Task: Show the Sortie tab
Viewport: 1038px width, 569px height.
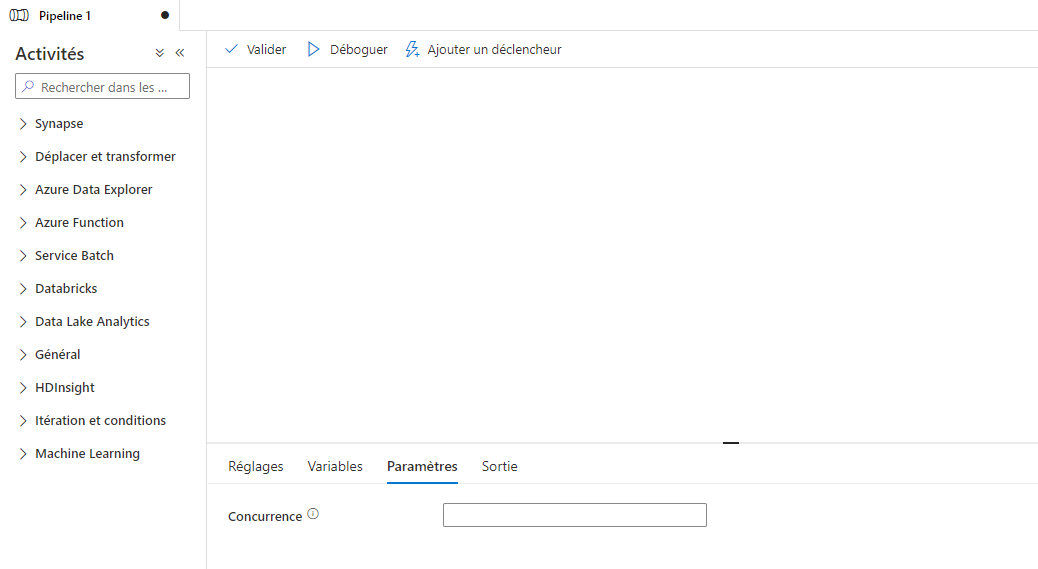Action: coord(500,466)
